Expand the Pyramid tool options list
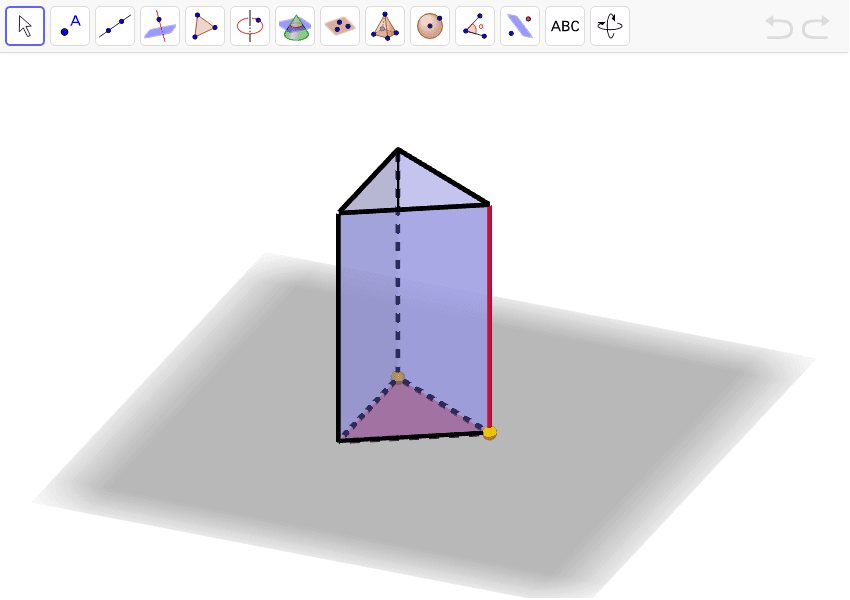 point(398,40)
